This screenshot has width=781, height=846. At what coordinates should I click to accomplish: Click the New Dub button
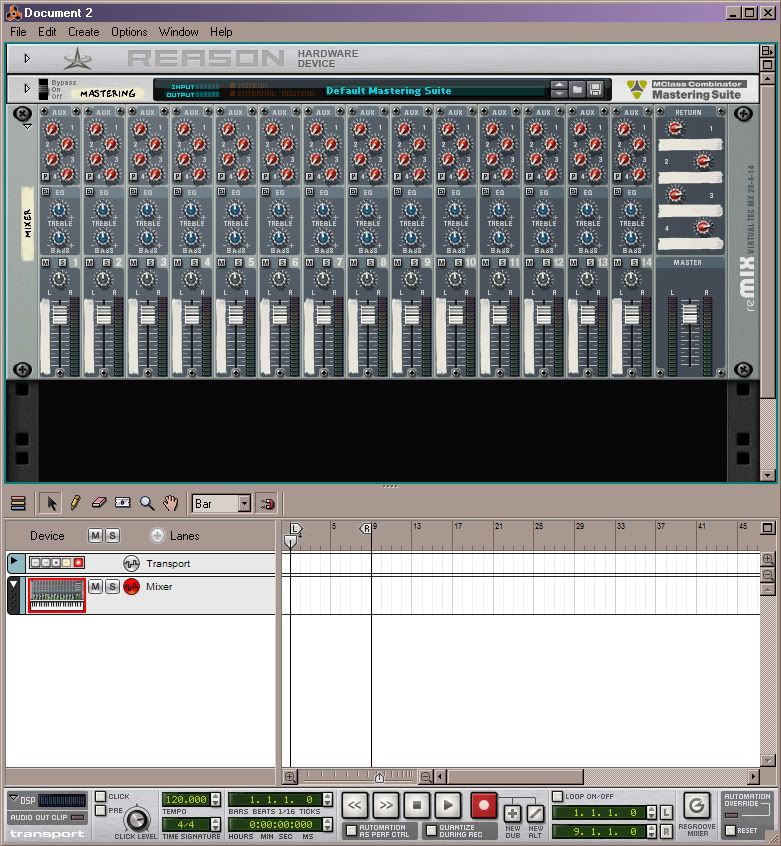[512, 814]
